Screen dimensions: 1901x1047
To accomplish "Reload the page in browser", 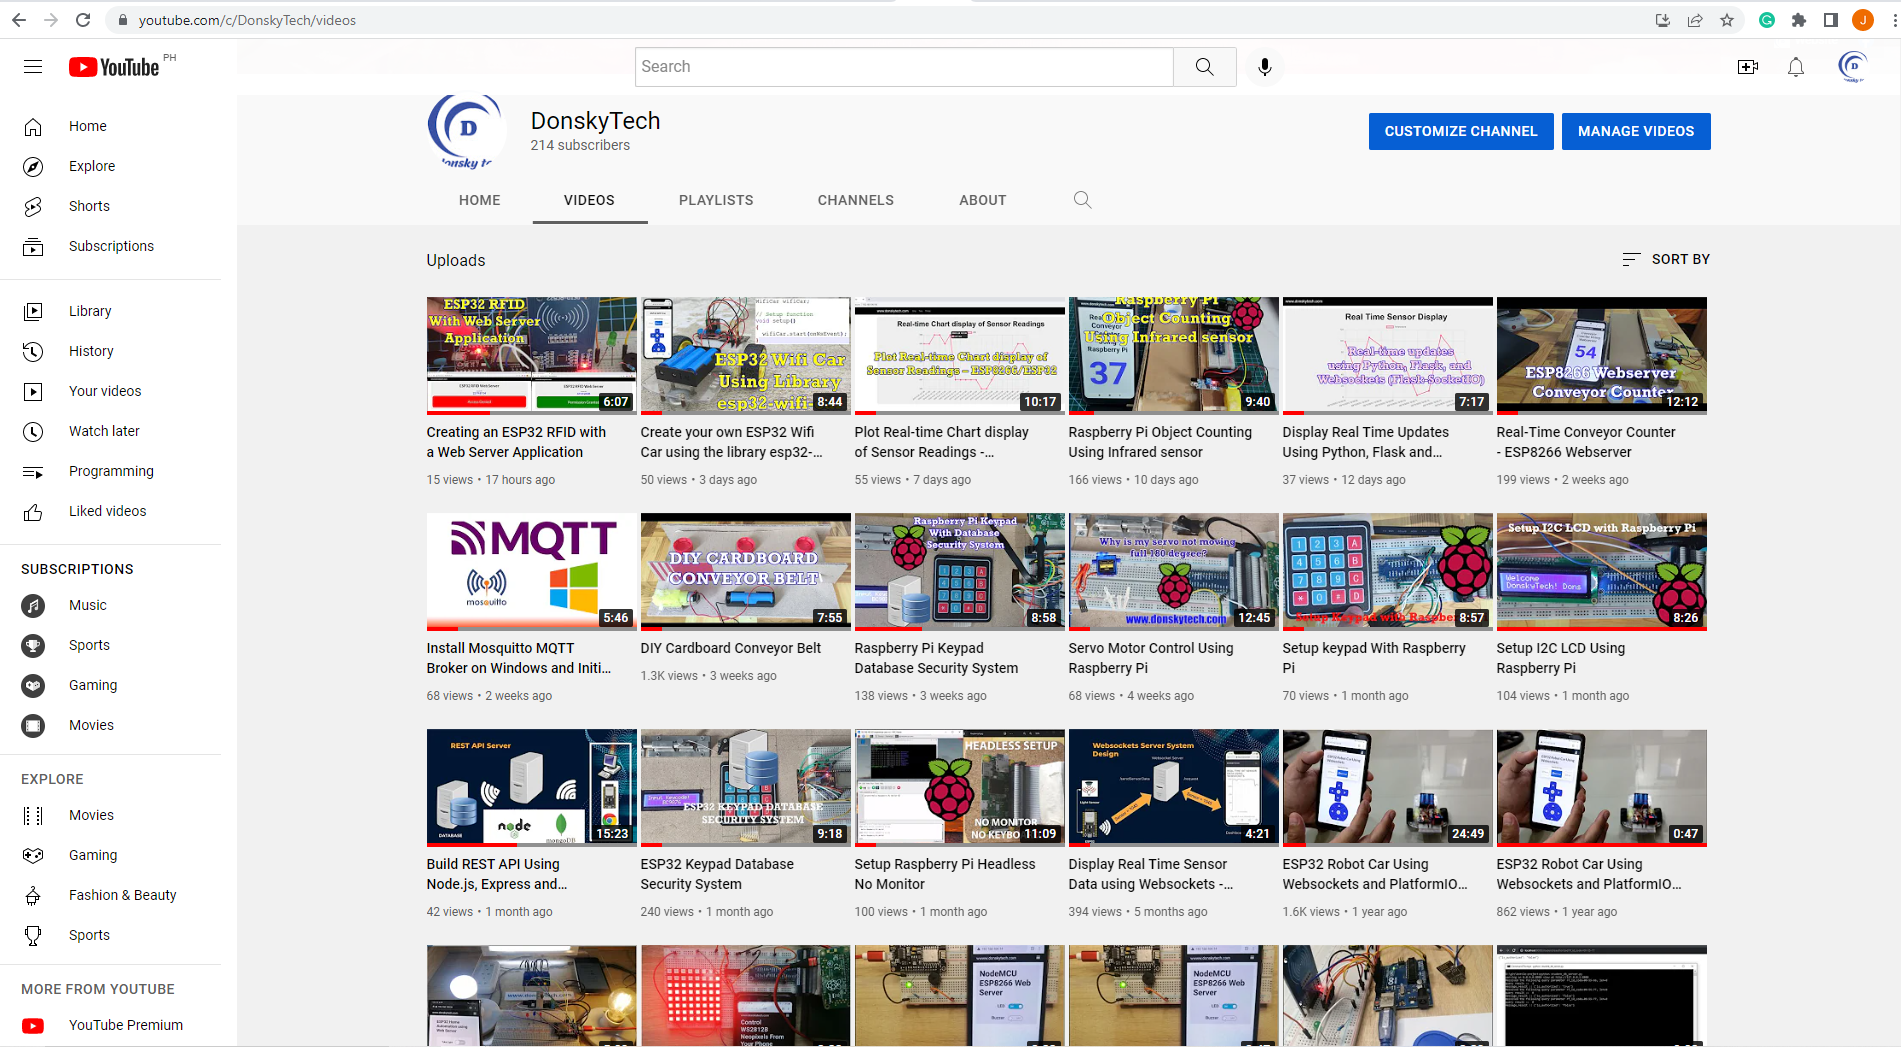I will tap(83, 20).
